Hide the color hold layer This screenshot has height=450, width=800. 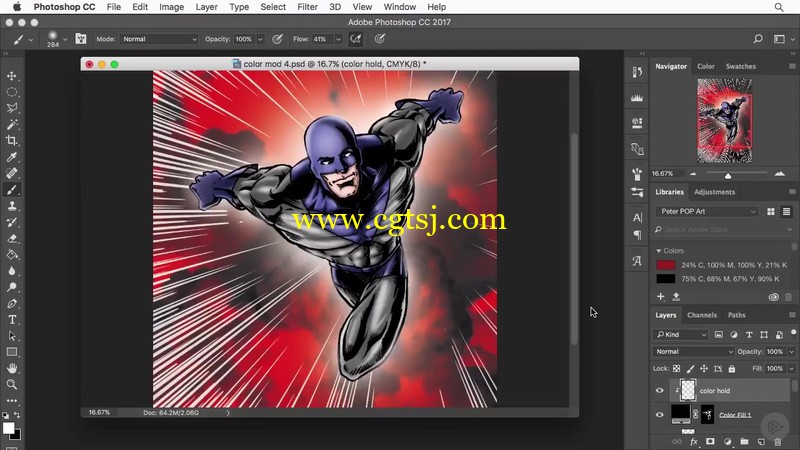(x=660, y=391)
